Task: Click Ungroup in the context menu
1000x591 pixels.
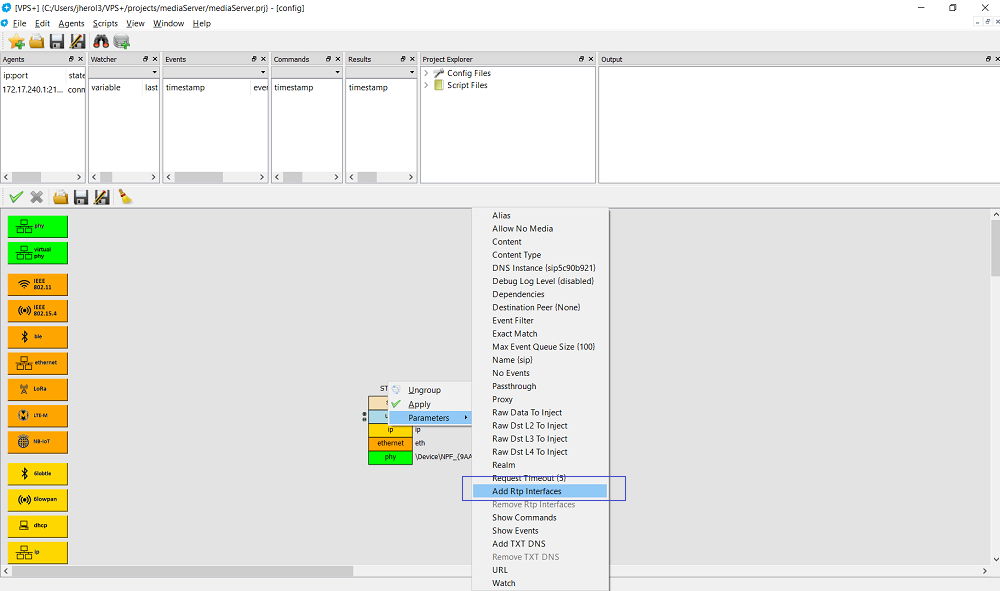Action: pyautogui.click(x=424, y=390)
